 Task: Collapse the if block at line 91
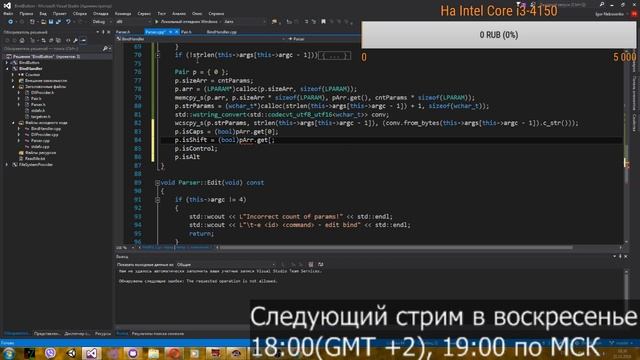click(x=158, y=200)
